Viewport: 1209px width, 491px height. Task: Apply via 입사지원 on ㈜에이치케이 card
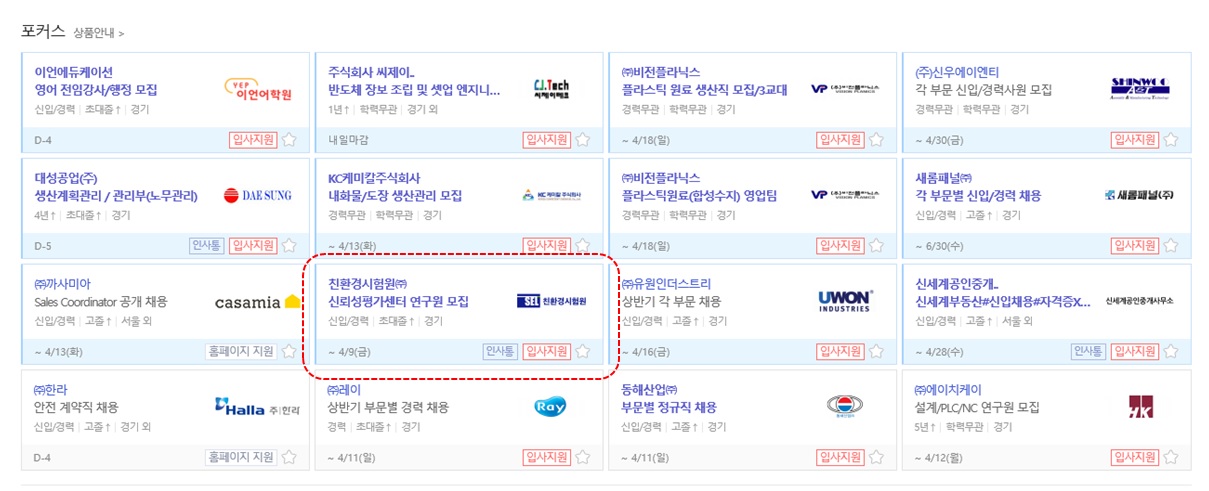click(1134, 458)
